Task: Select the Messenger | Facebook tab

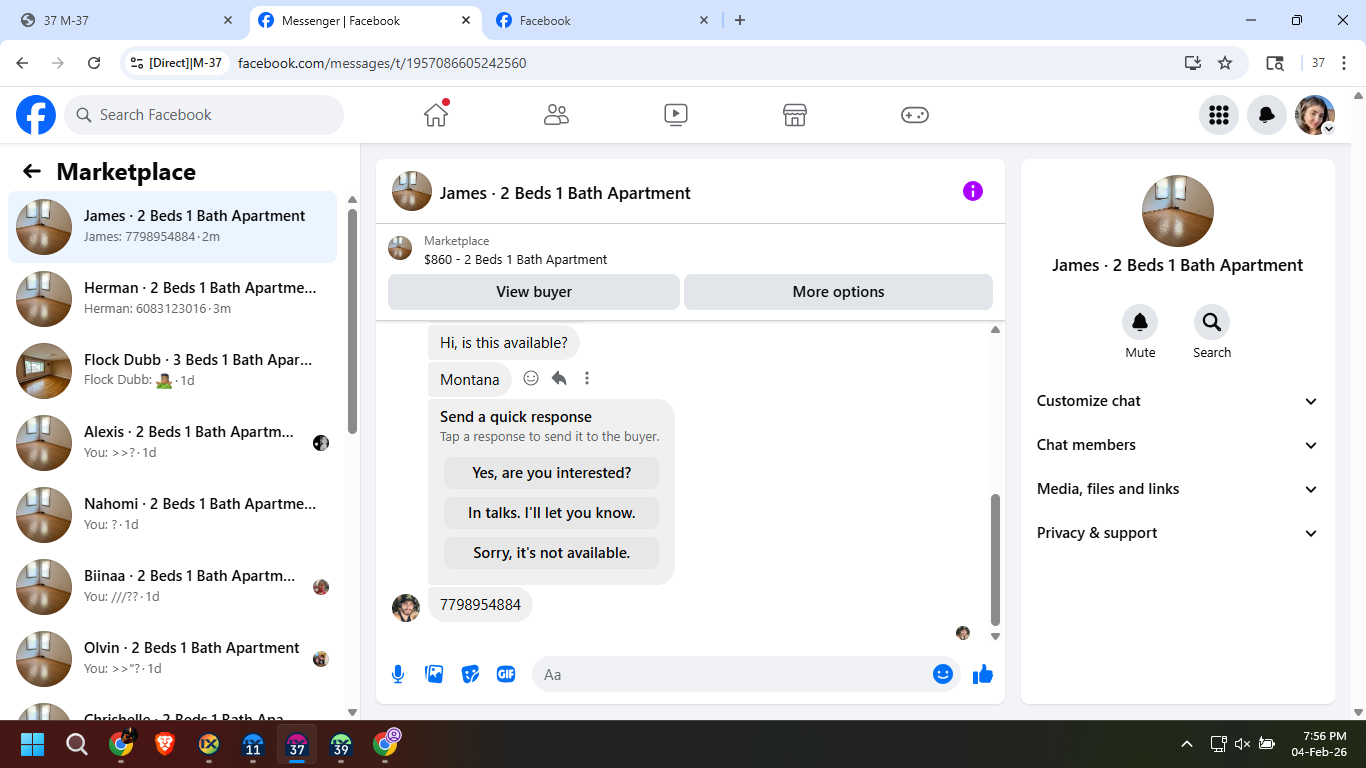Action: pos(365,20)
